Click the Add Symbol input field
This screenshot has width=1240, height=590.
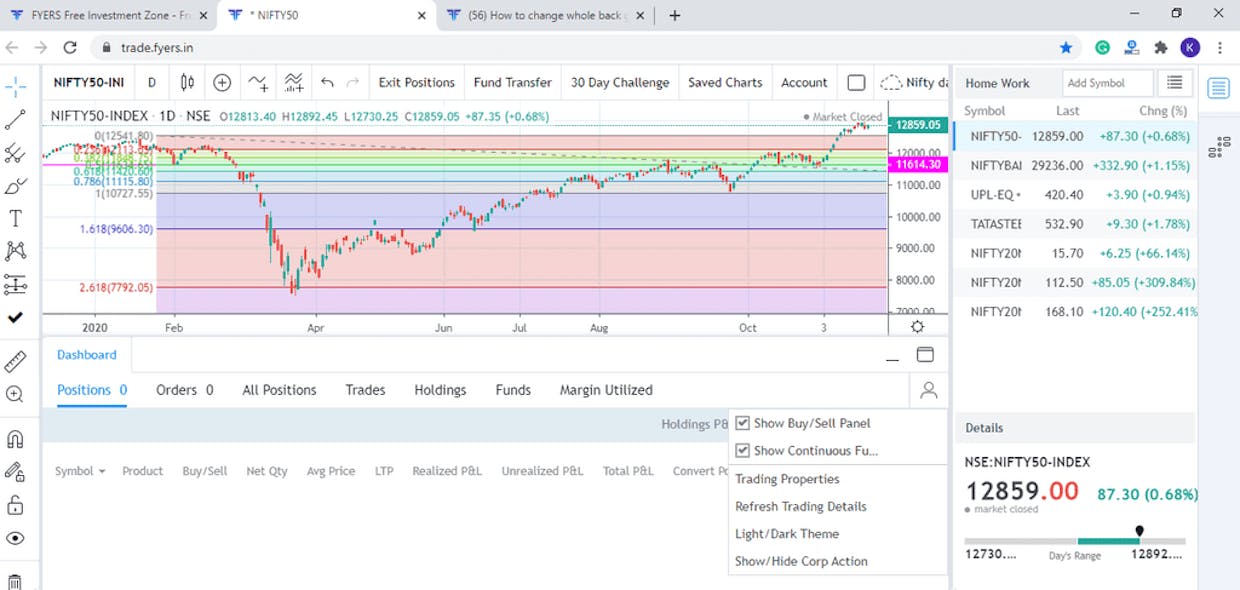coord(1107,83)
